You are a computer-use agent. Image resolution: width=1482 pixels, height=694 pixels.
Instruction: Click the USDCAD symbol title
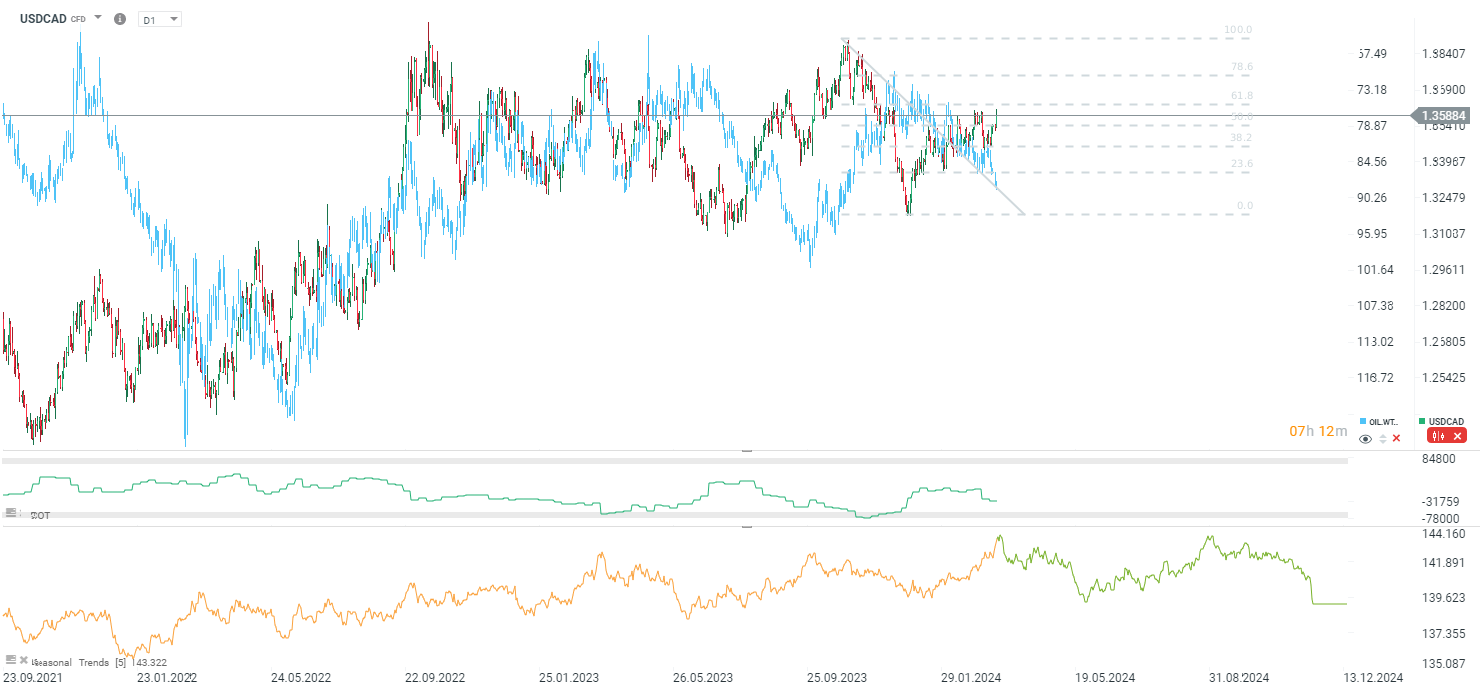pos(43,19)
